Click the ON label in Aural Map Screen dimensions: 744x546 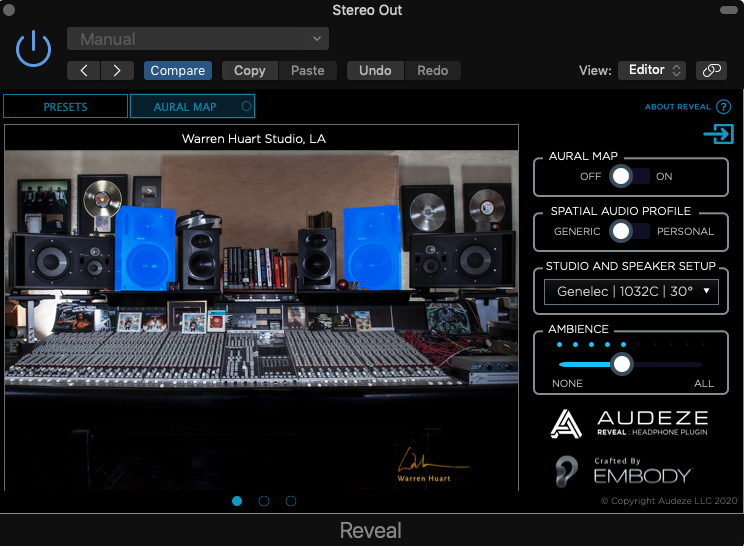(x=664, y=176)
